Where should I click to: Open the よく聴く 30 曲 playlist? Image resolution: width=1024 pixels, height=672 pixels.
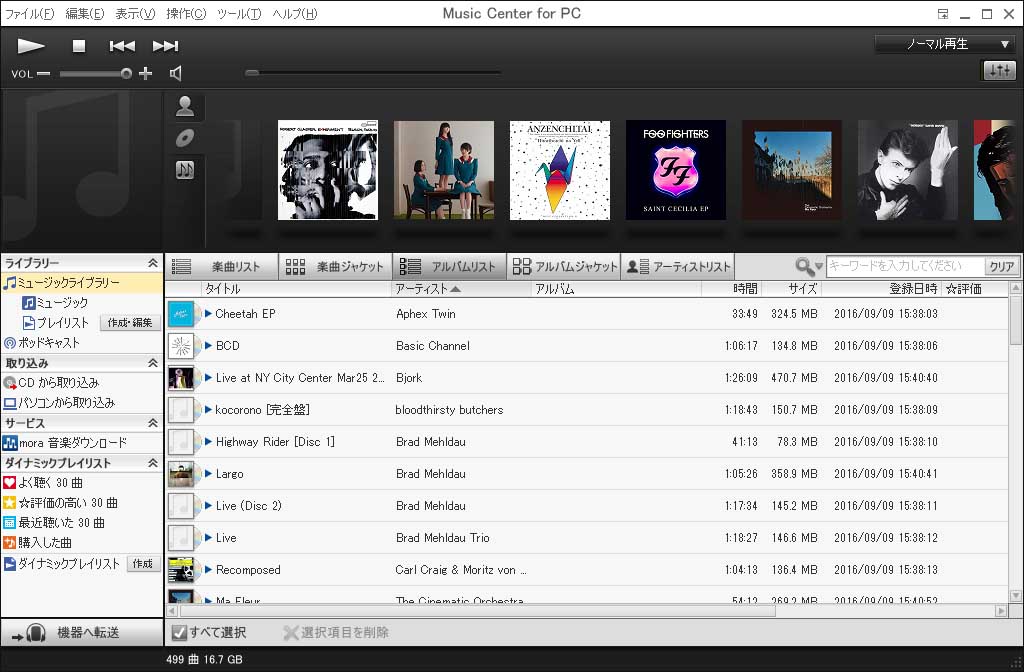pyautogui.click(x=43, y=483)
